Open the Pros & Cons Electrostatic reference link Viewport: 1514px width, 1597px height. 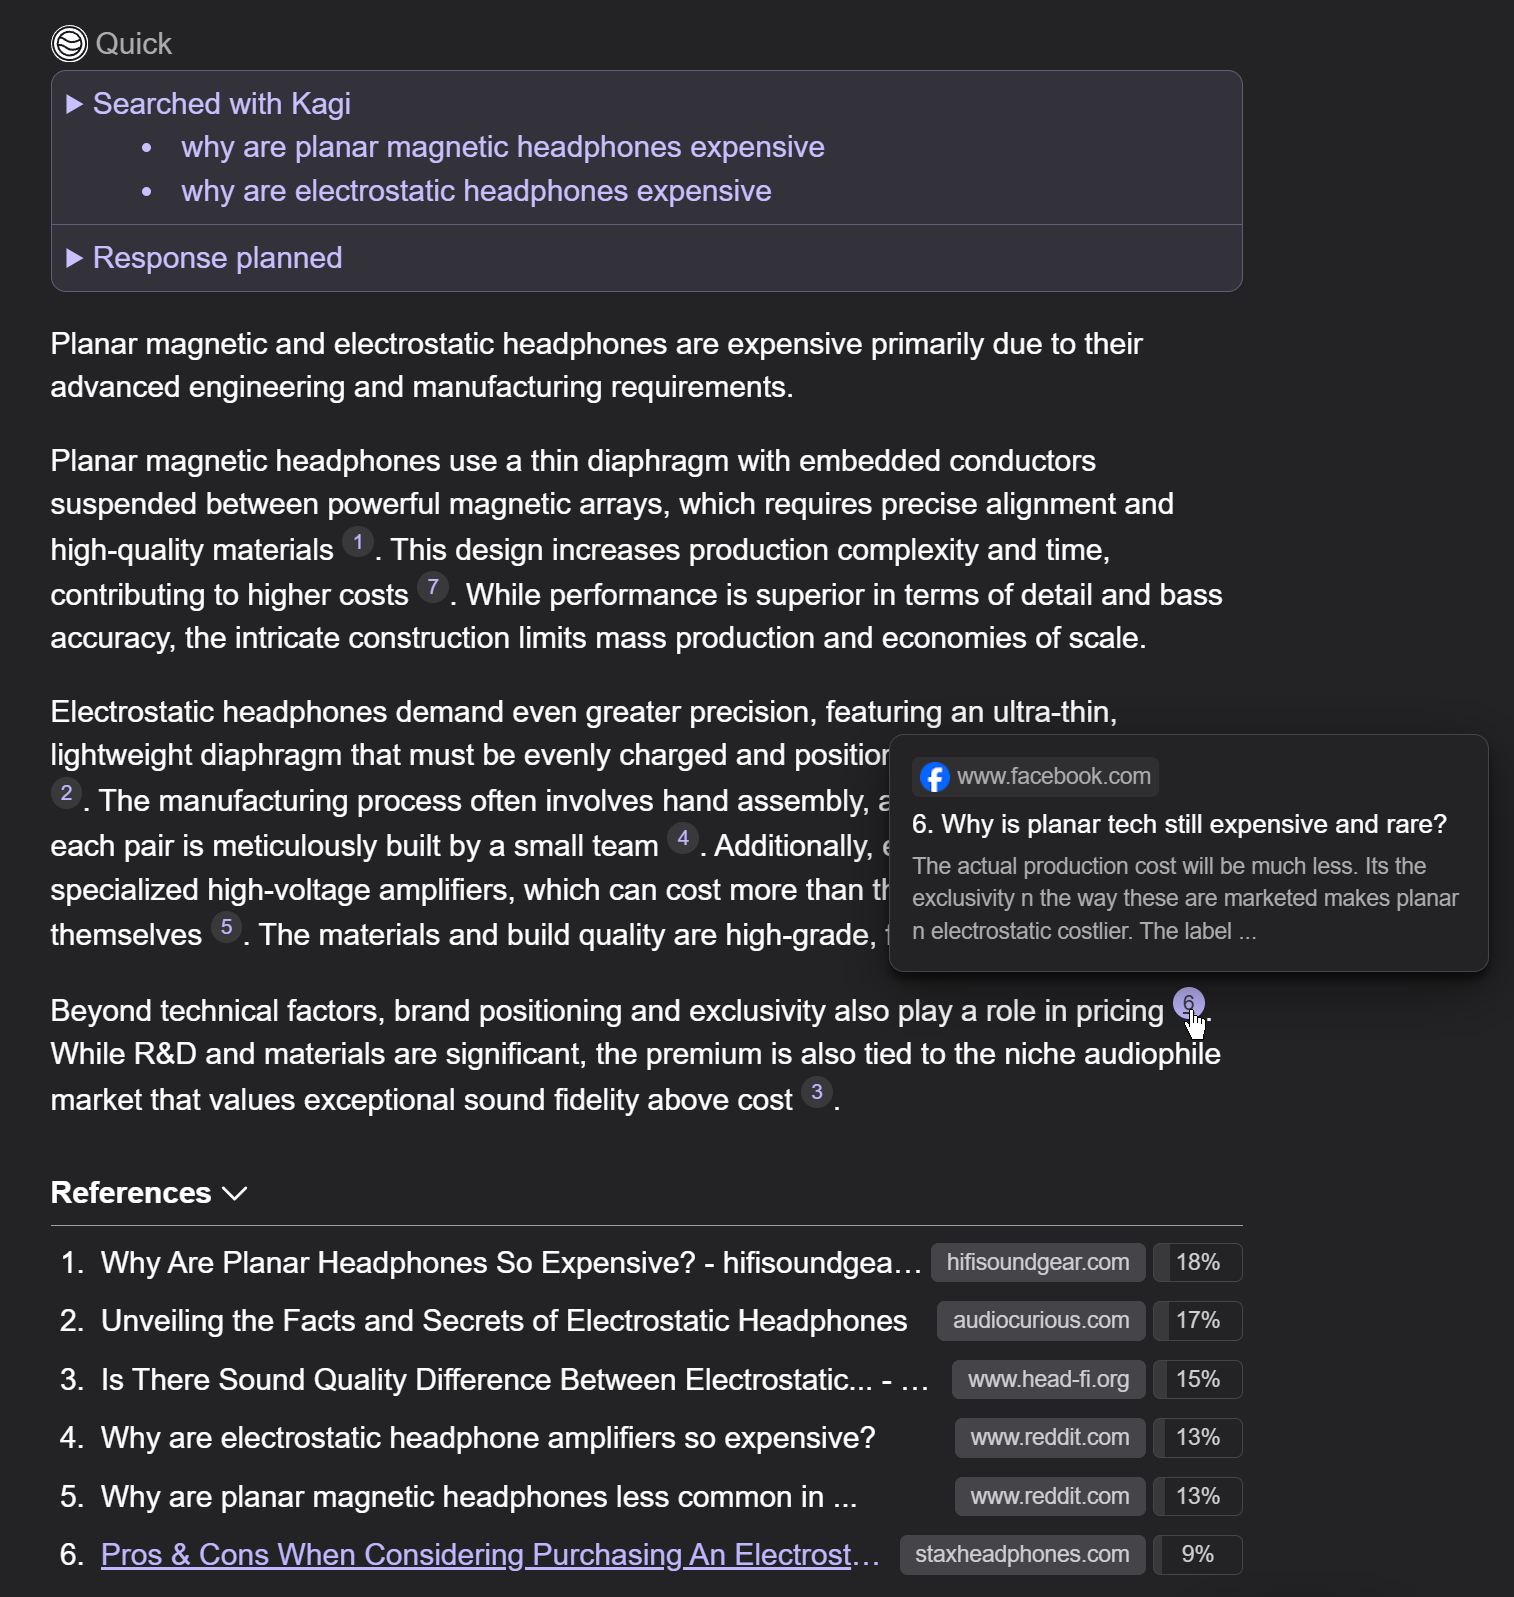(490, 1555)
